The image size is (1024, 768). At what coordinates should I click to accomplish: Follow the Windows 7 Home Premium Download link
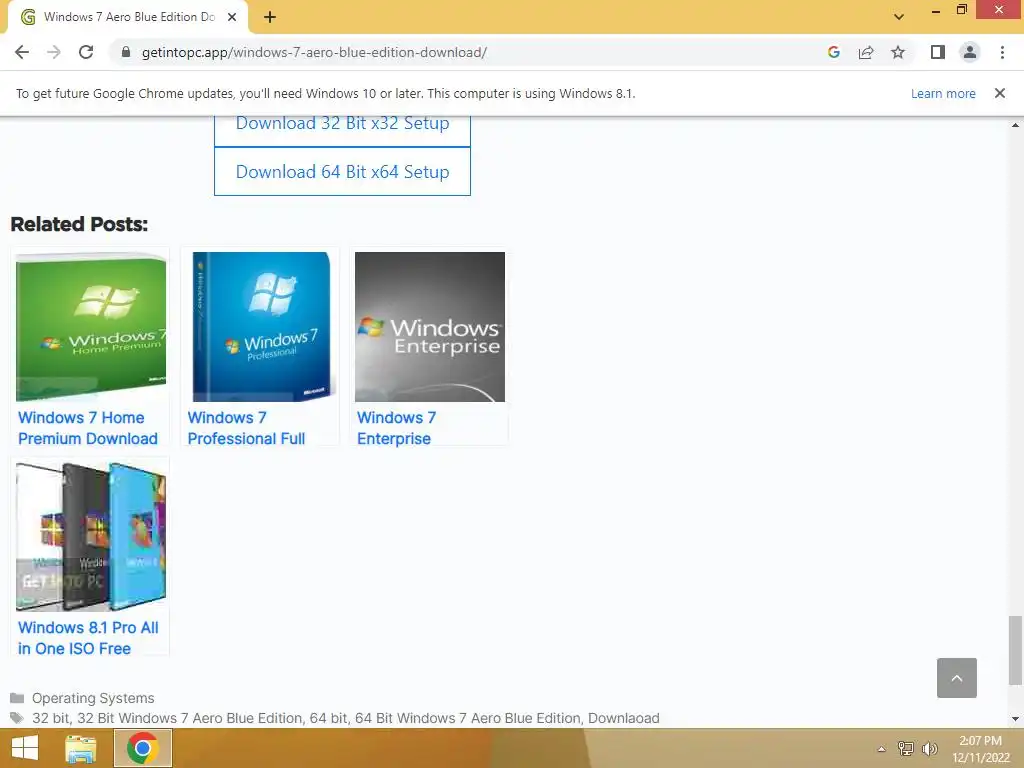[x=88, y=428]
